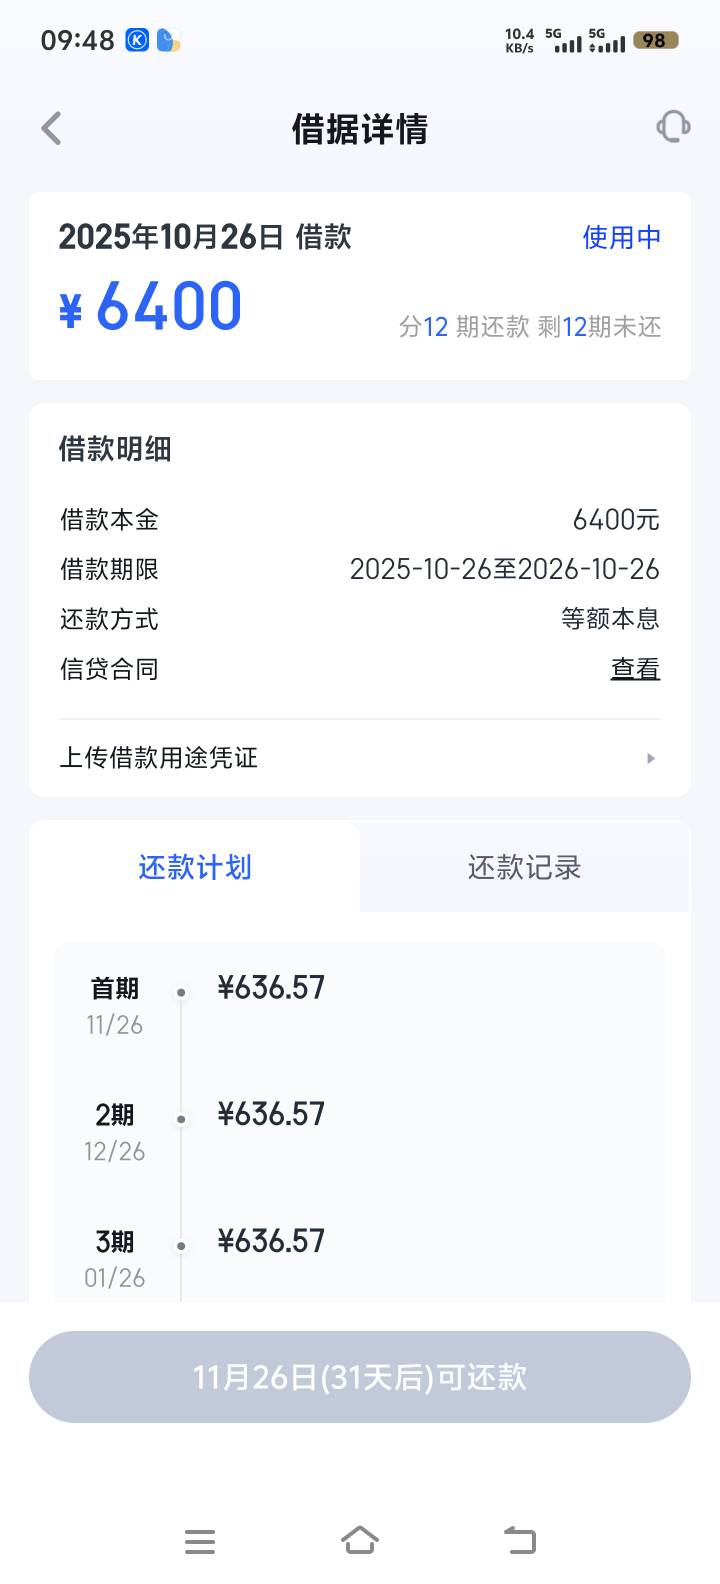
Task: Tap the Android back navigation icon
Action: click(x=519, y=1540)
